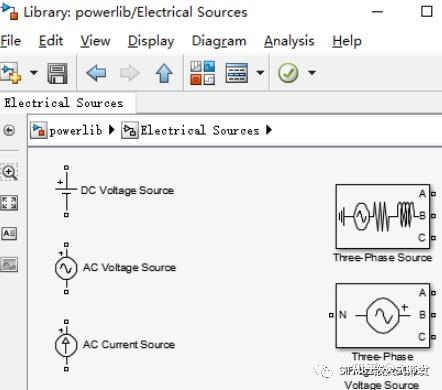Open the Analysis menu
This screenshot has height=390, width=442.
click(x=289, y=41)
